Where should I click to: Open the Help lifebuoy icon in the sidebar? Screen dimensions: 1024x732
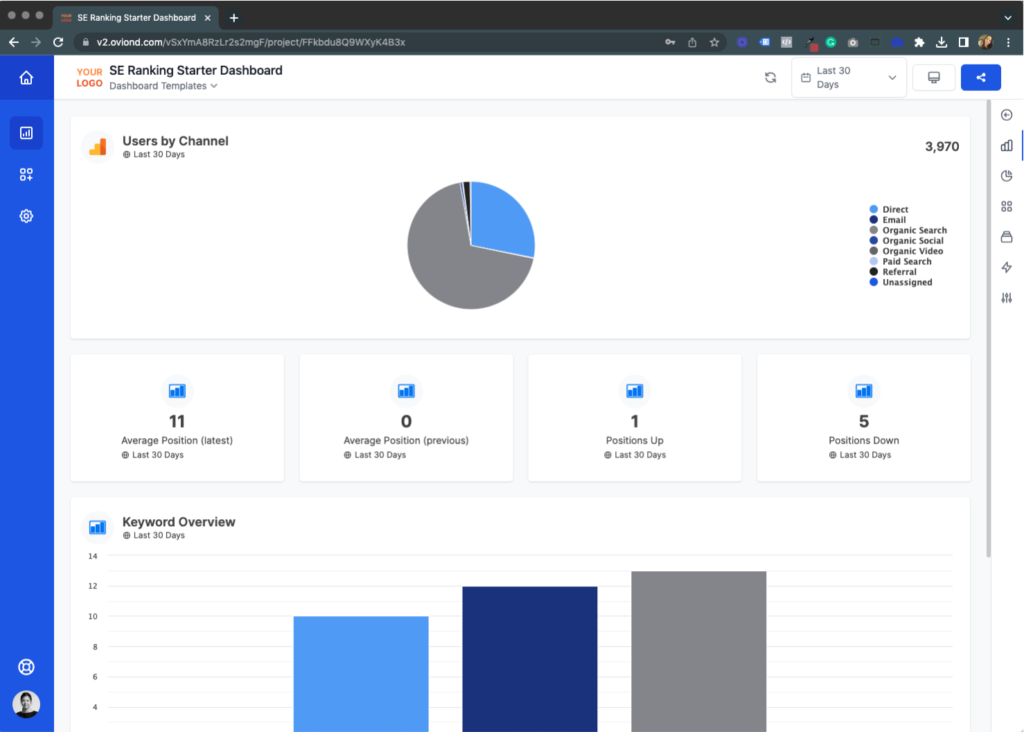tap(26, 667)
